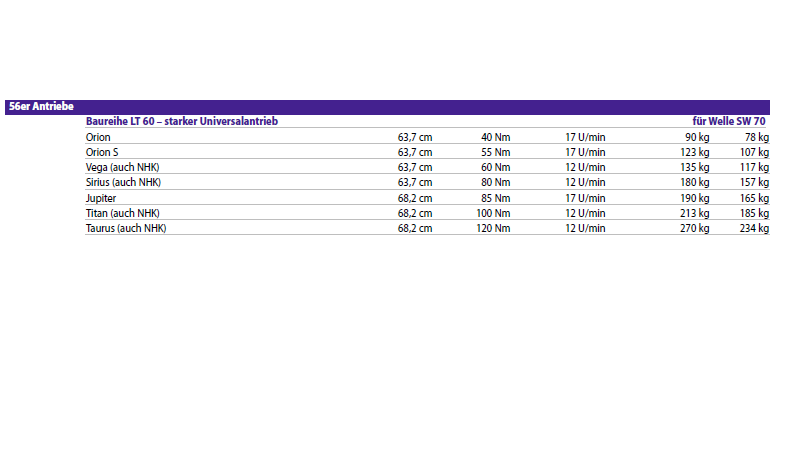
Task: Click '68,2 cm' in the Taurus row
Action: click(x=415, y=228)
